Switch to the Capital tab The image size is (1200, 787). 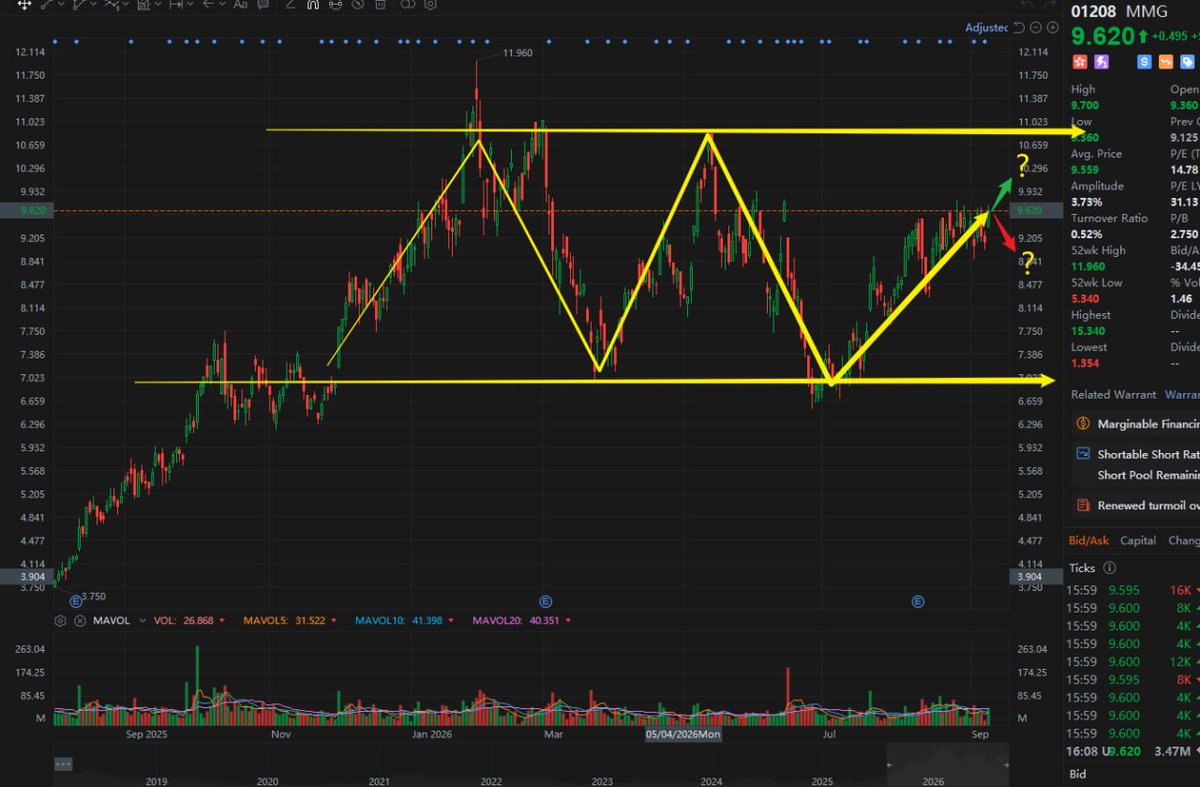1138,540
